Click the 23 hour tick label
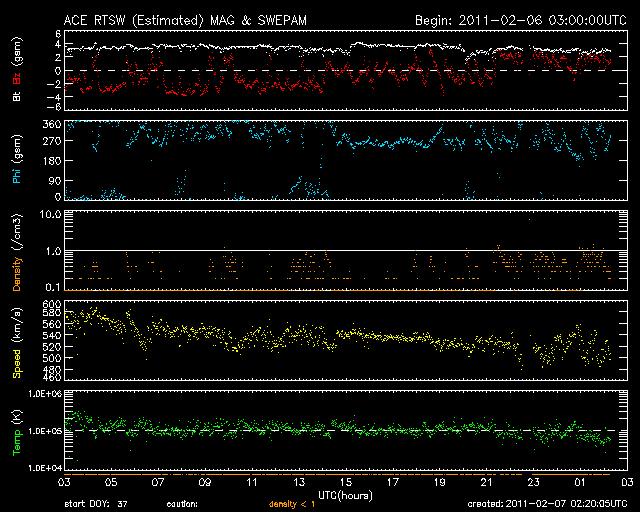The height and width of the screenshot is (512, 640). coord(534,482)
